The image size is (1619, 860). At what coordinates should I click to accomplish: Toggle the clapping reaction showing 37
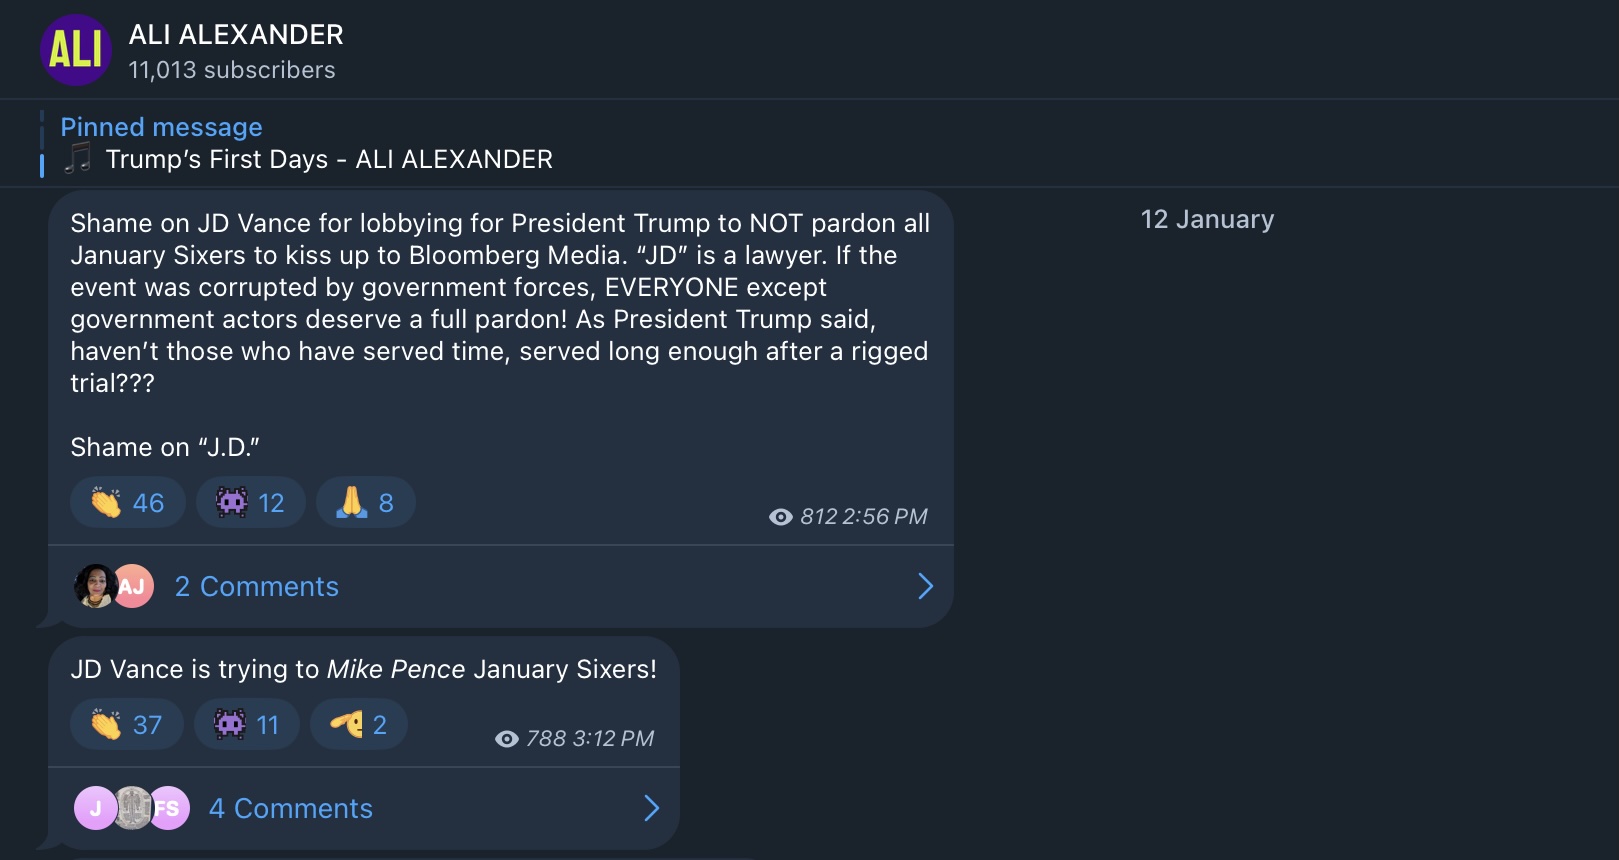[126, 723]
